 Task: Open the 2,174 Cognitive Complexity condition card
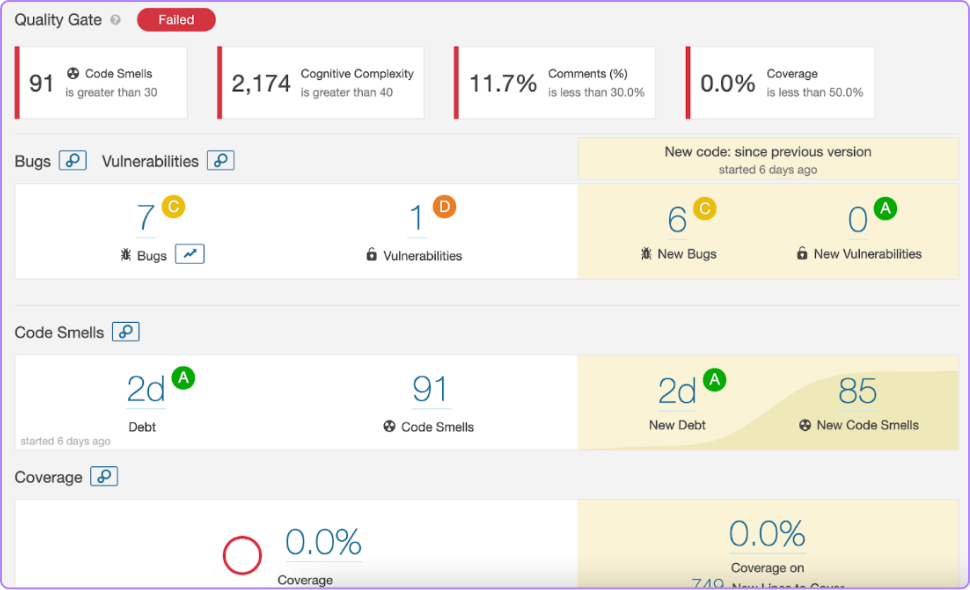(320, 83)
